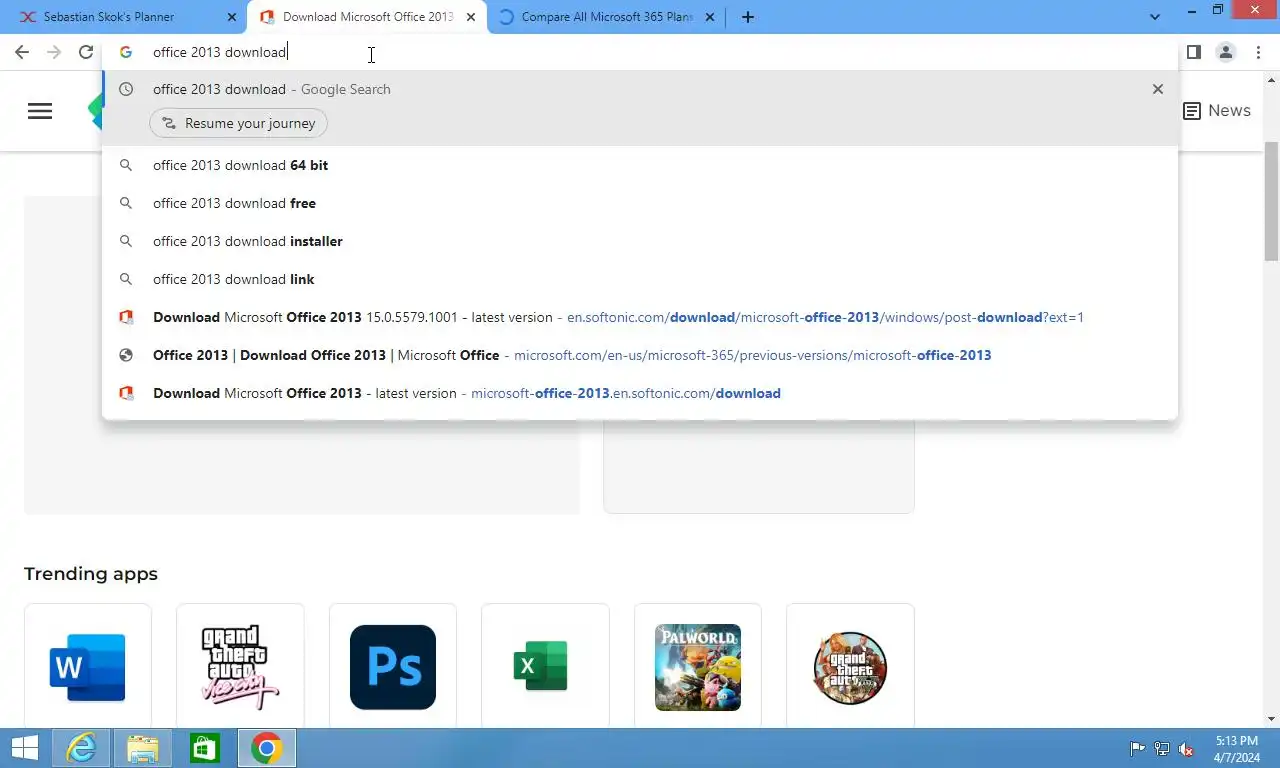The image size is (1280, 768).
Task: Open softonic post-download 15.0.5579.1001 suggestion
Action: [x=640, y=317]
